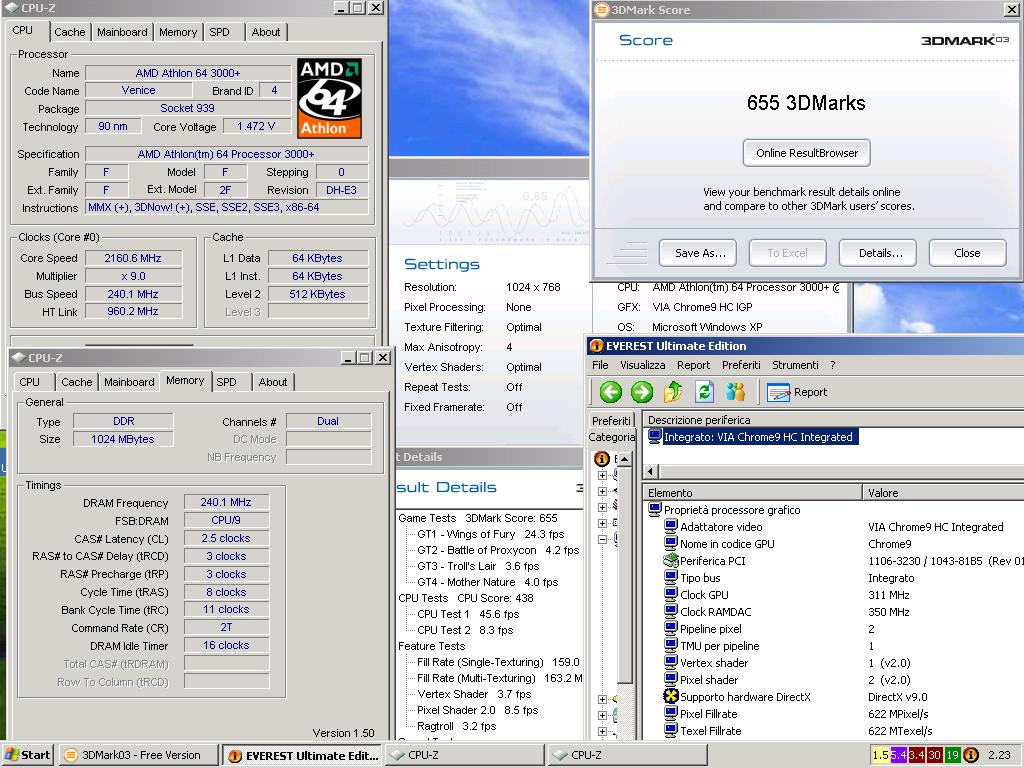Image resolution: width=1024 pixels, height=768 pixels.
Task: Click the Core Speed field showing 2160.6 MHz
Action: pyautogui.click(x=133, y=258)
